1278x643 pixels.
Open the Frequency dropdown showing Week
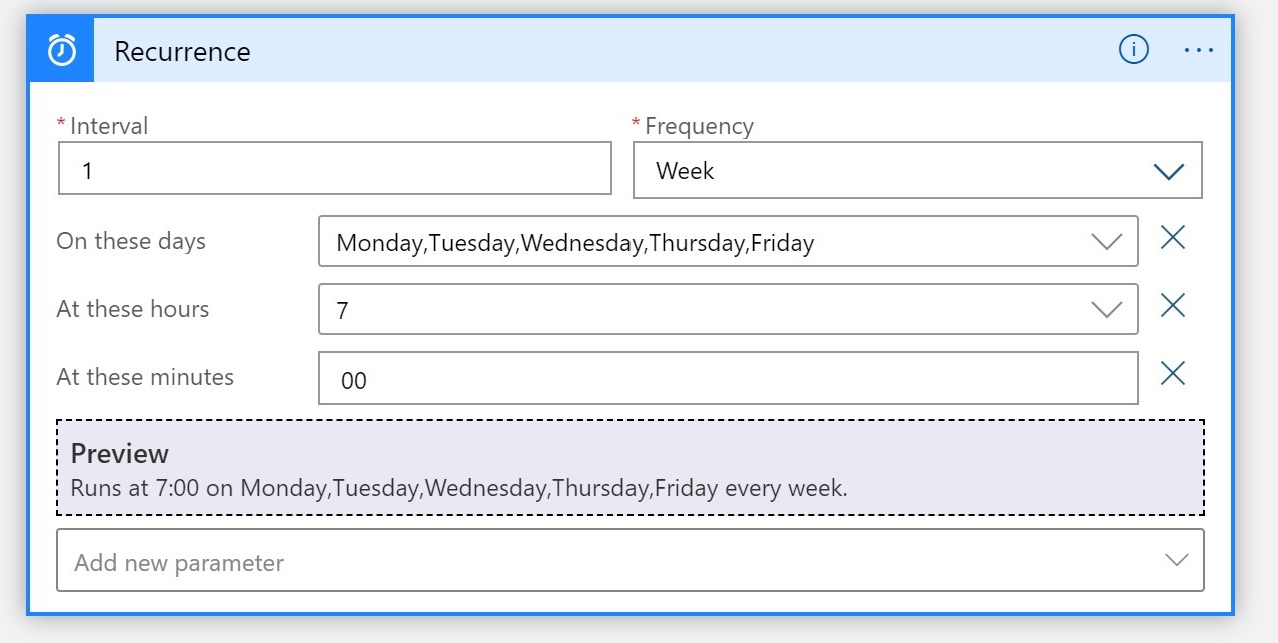900,171
